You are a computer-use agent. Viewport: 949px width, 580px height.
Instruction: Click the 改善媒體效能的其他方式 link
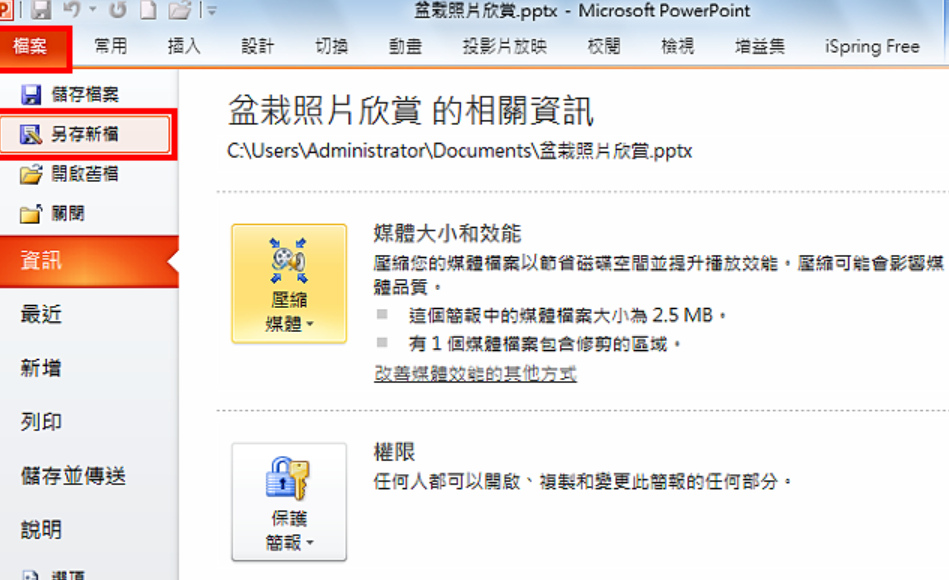click(x=476, y=374)
